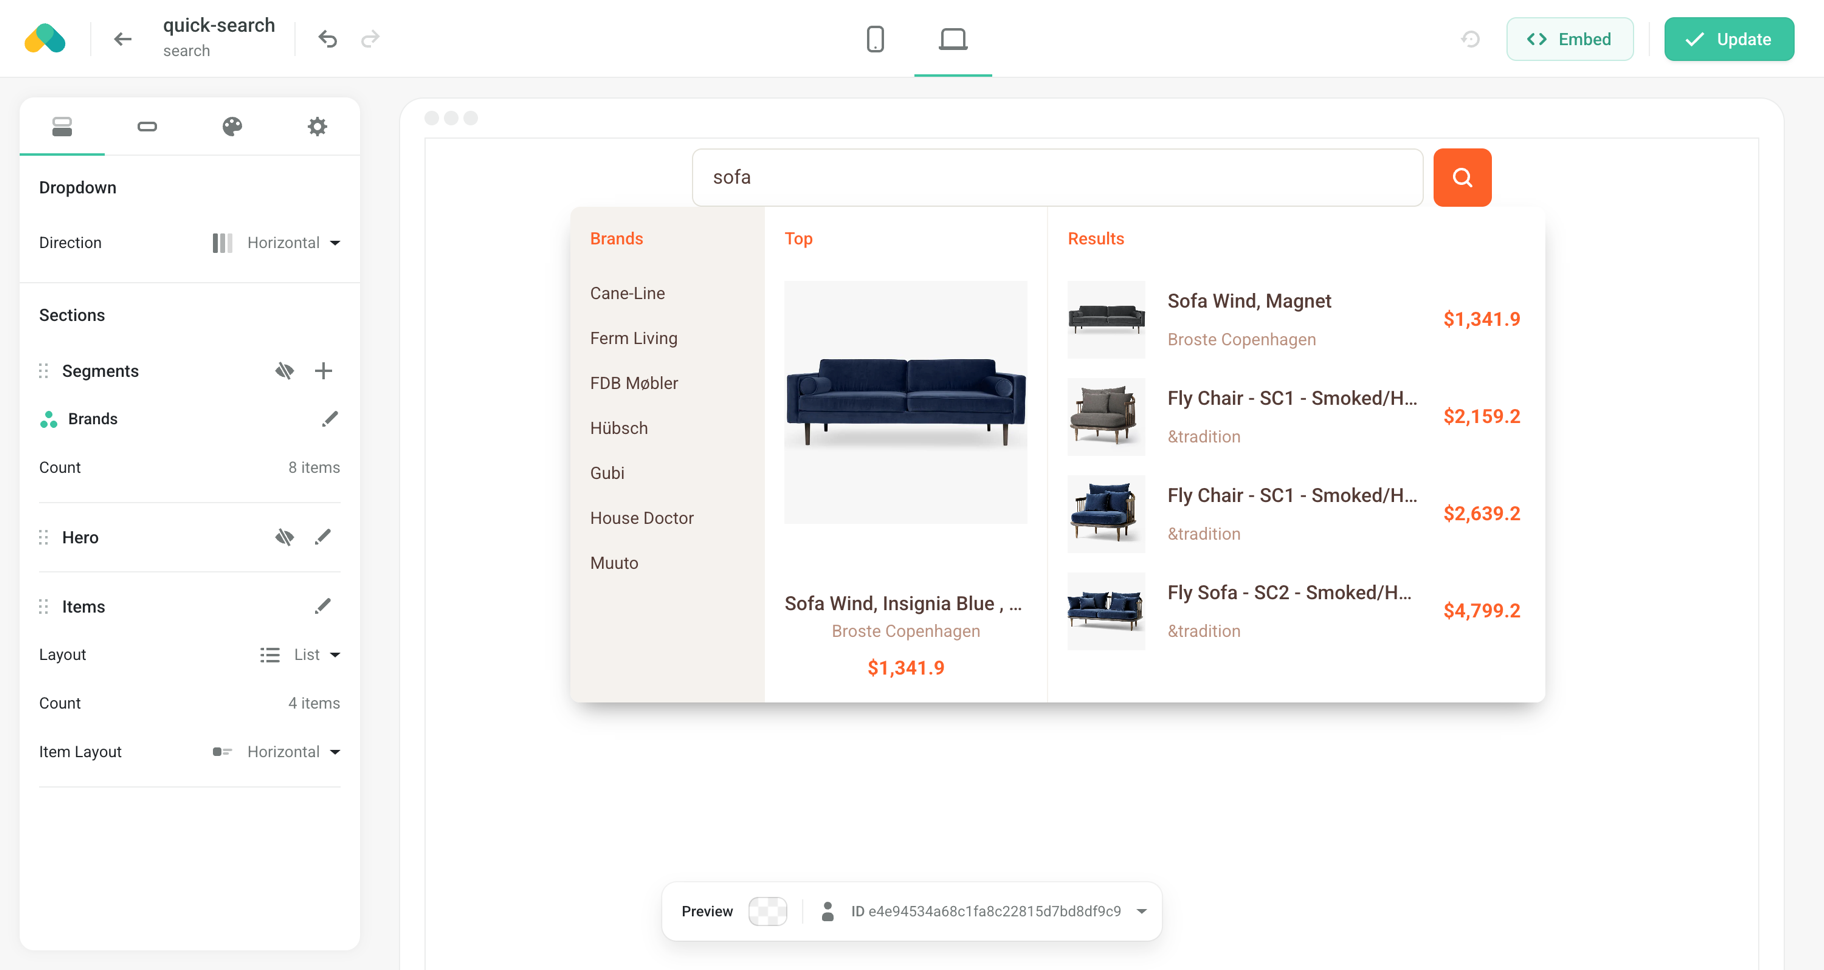The image size is (1824, 970).
Task: Grab the Hero drag handle
Action: (x=43, y=537)
